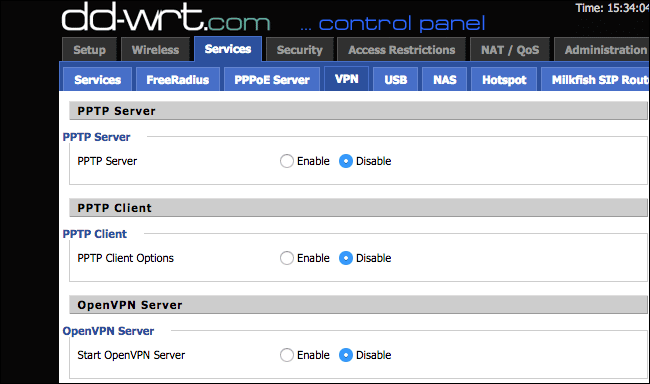Screen dimensions: 650x384
Task: Open the FreeRadius sub-tab
Action: [x=178, y=79]
